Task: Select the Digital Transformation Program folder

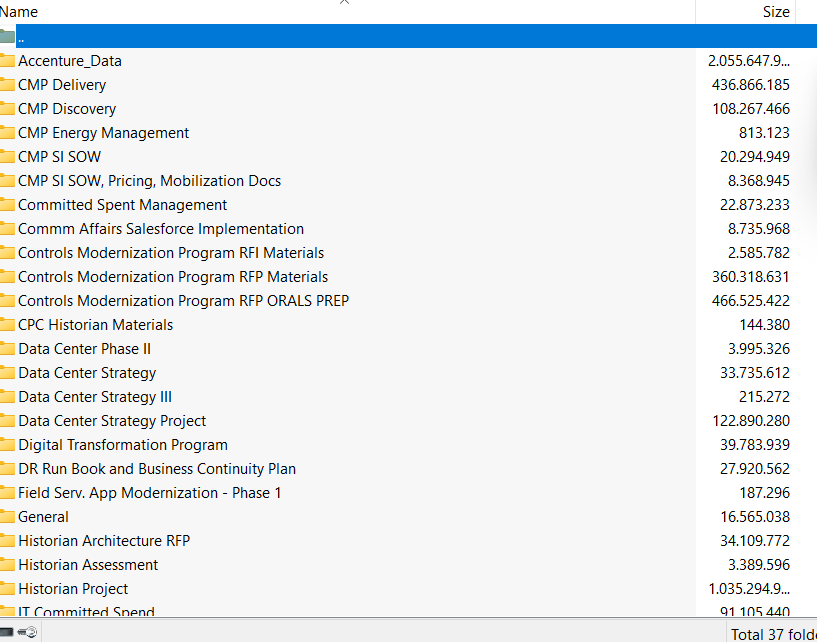Action: coord(123,445)
